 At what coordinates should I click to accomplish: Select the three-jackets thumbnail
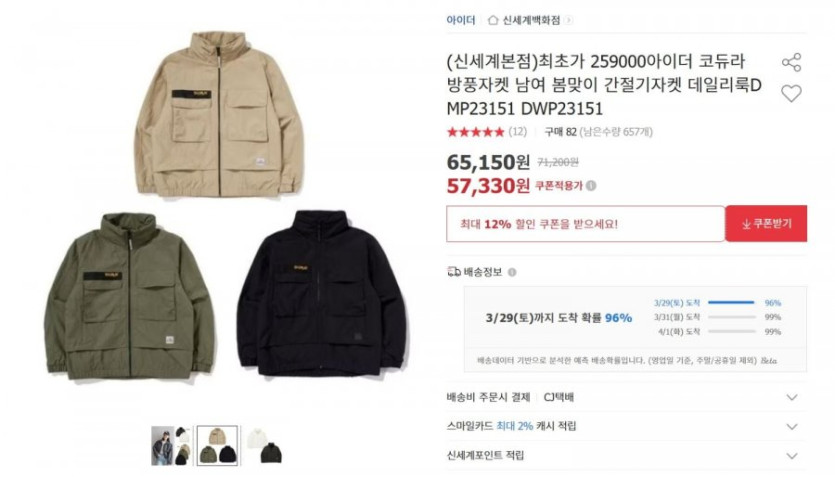[217, 446]
